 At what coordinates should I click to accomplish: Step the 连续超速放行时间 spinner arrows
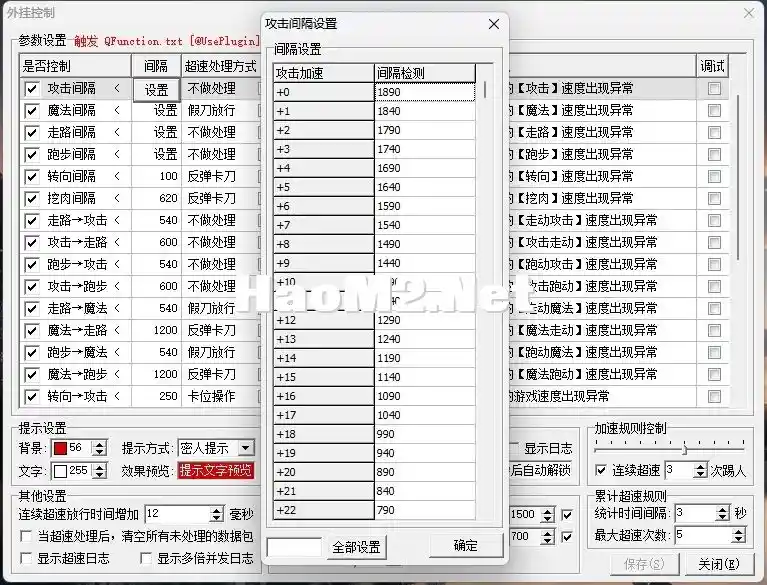tap(217, 514)
